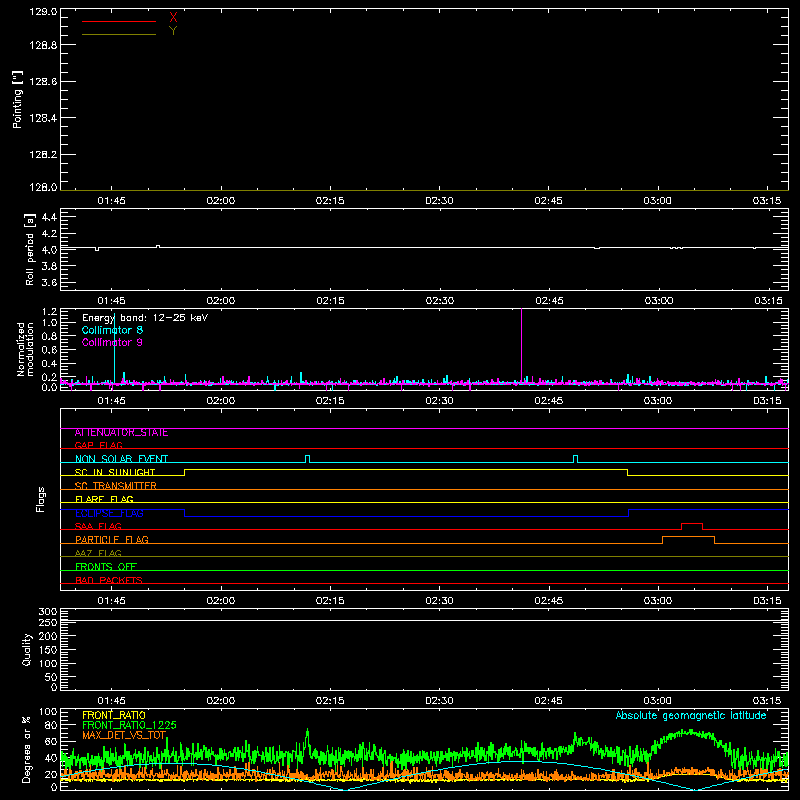
Task: Click the SC_IN_SUNLIGHT flag label
Action: [x=115, y=472]
